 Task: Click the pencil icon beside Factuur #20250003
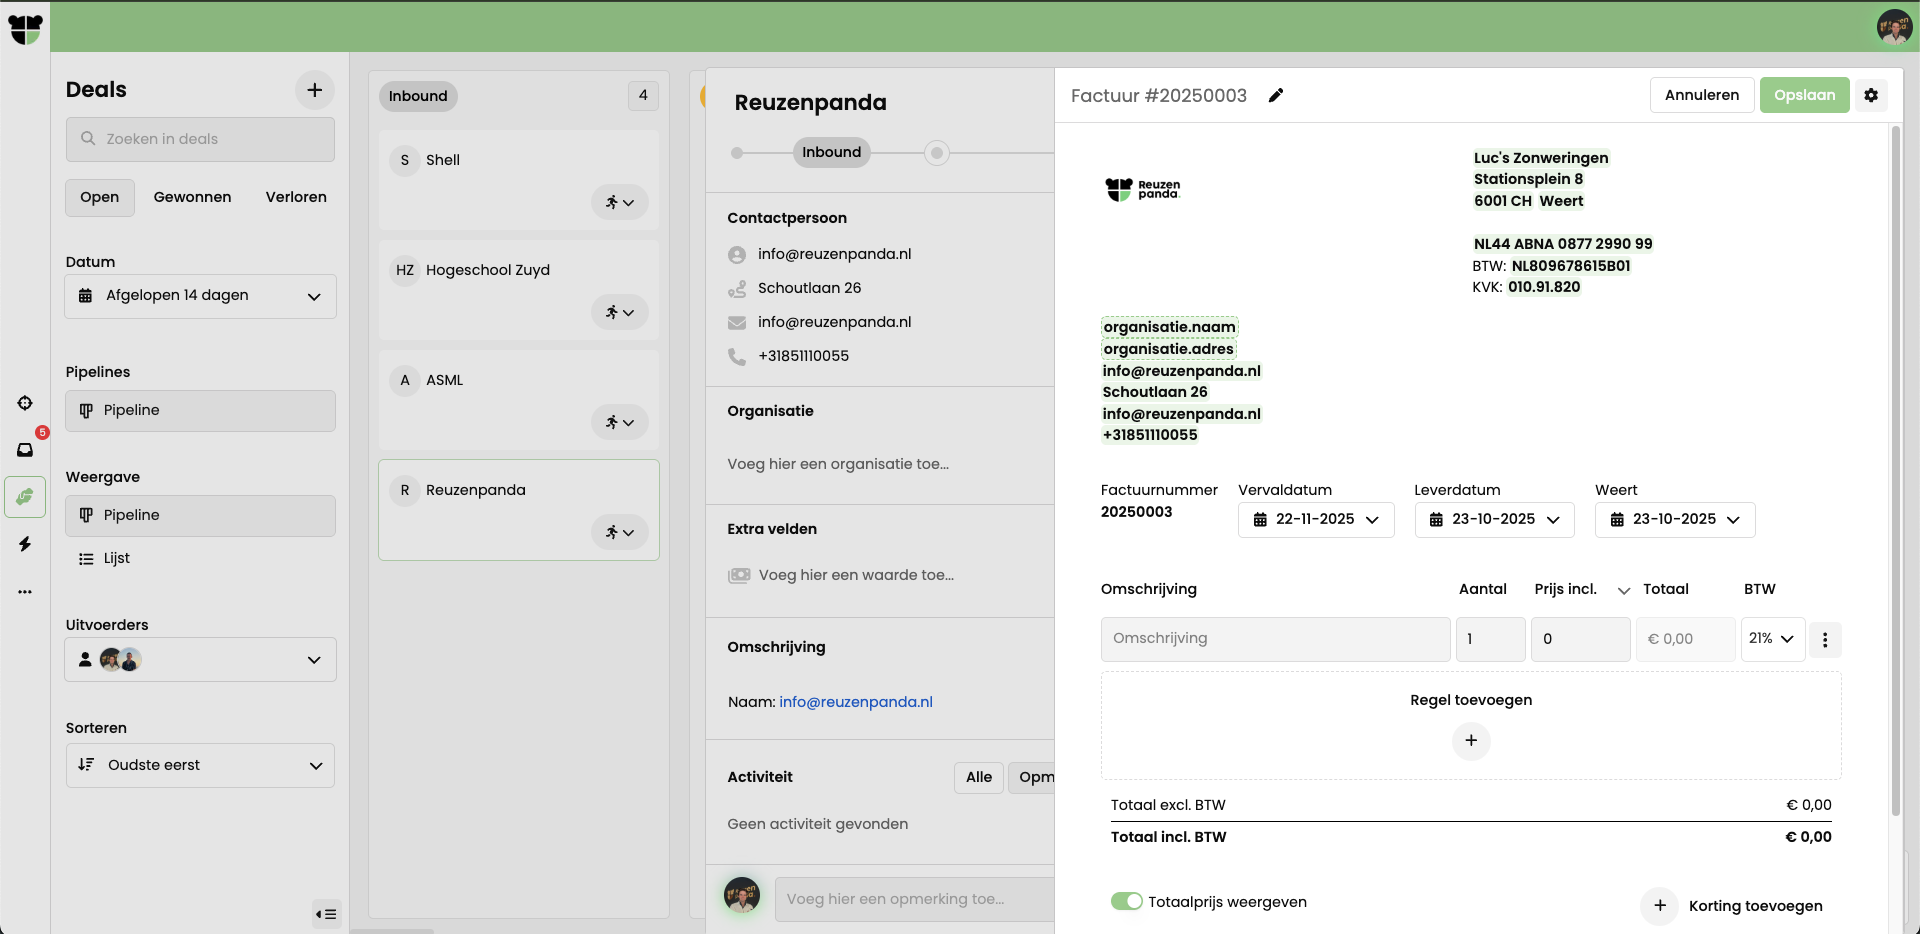[x=1275, y=96]
